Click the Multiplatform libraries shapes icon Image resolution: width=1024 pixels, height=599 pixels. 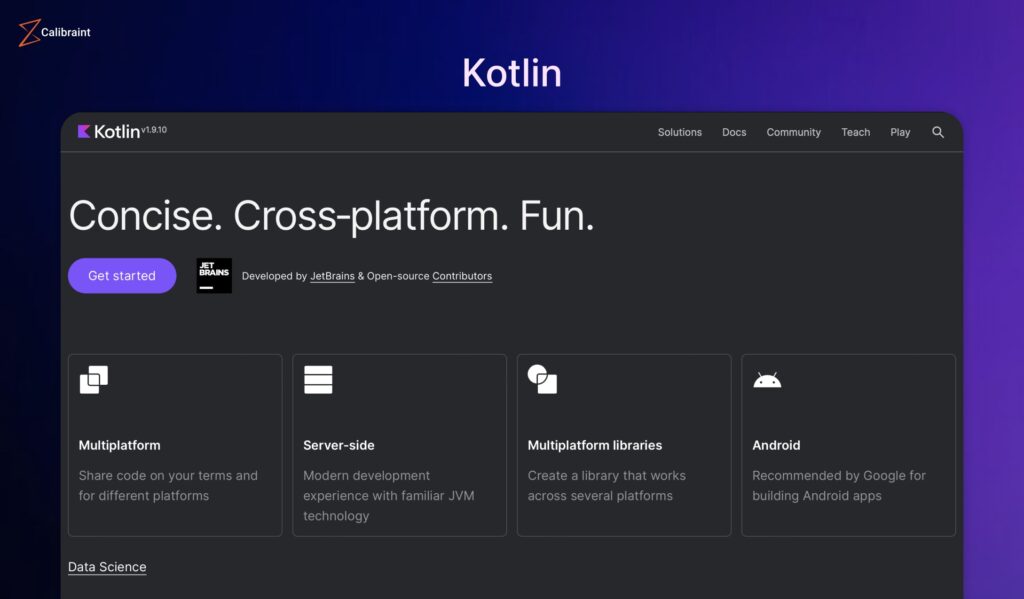(542, 379)
